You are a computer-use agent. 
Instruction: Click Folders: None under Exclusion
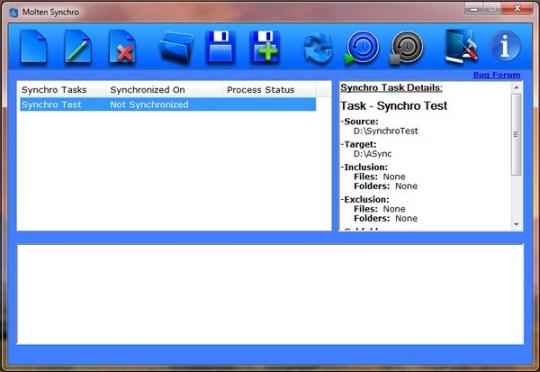[385, 218]
